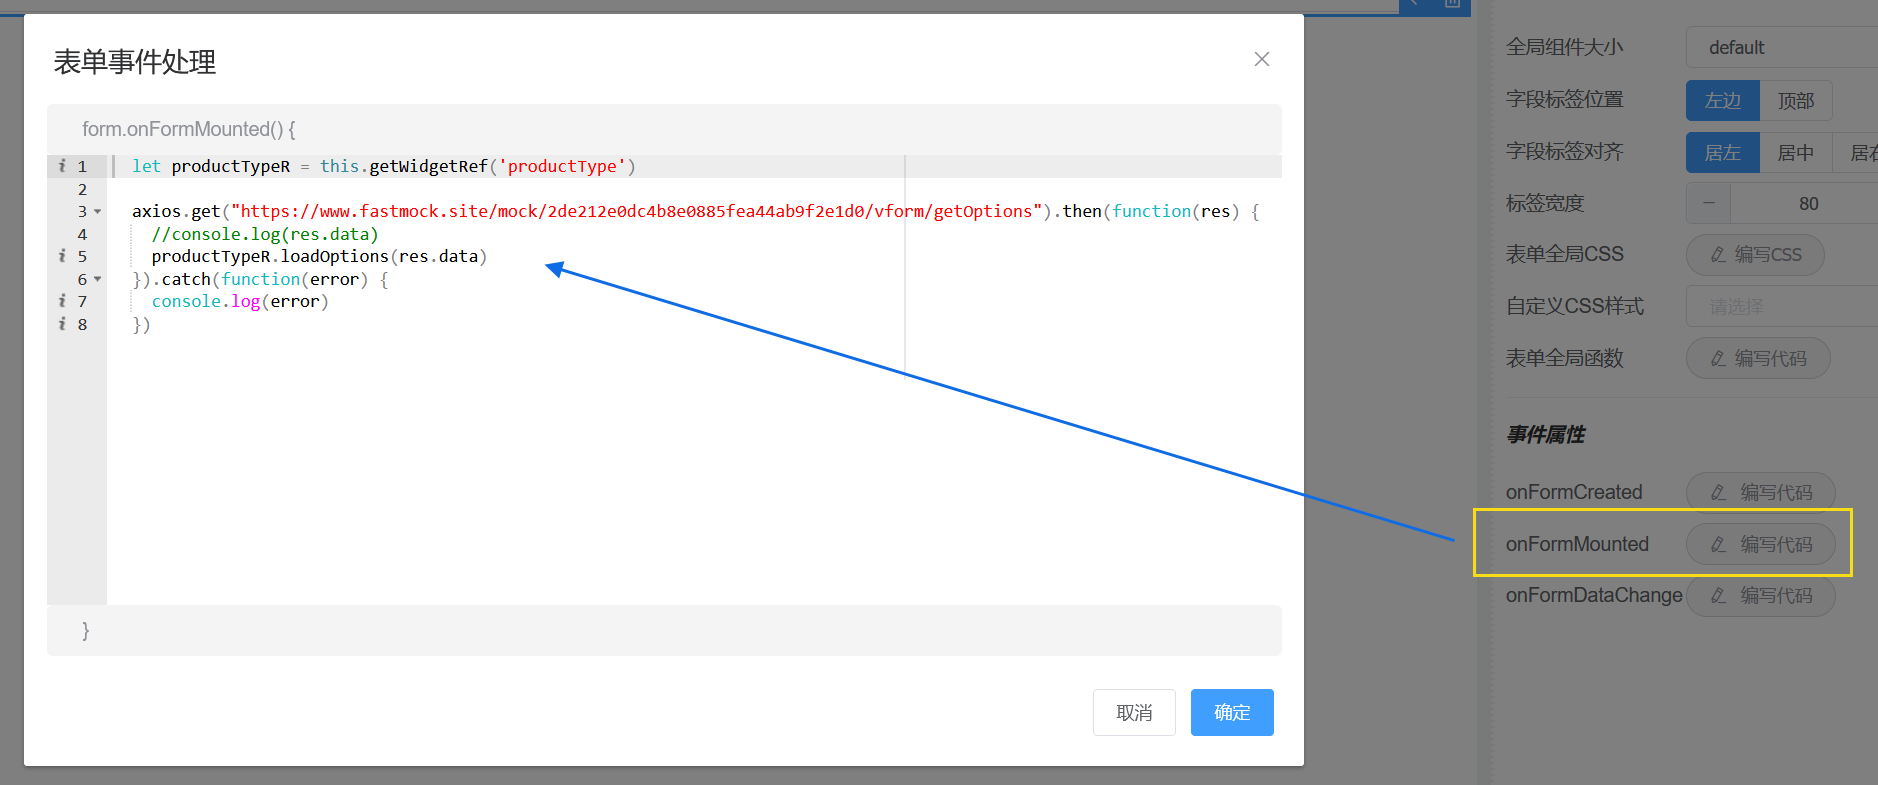Select 顶部 for field label position

1795,101
